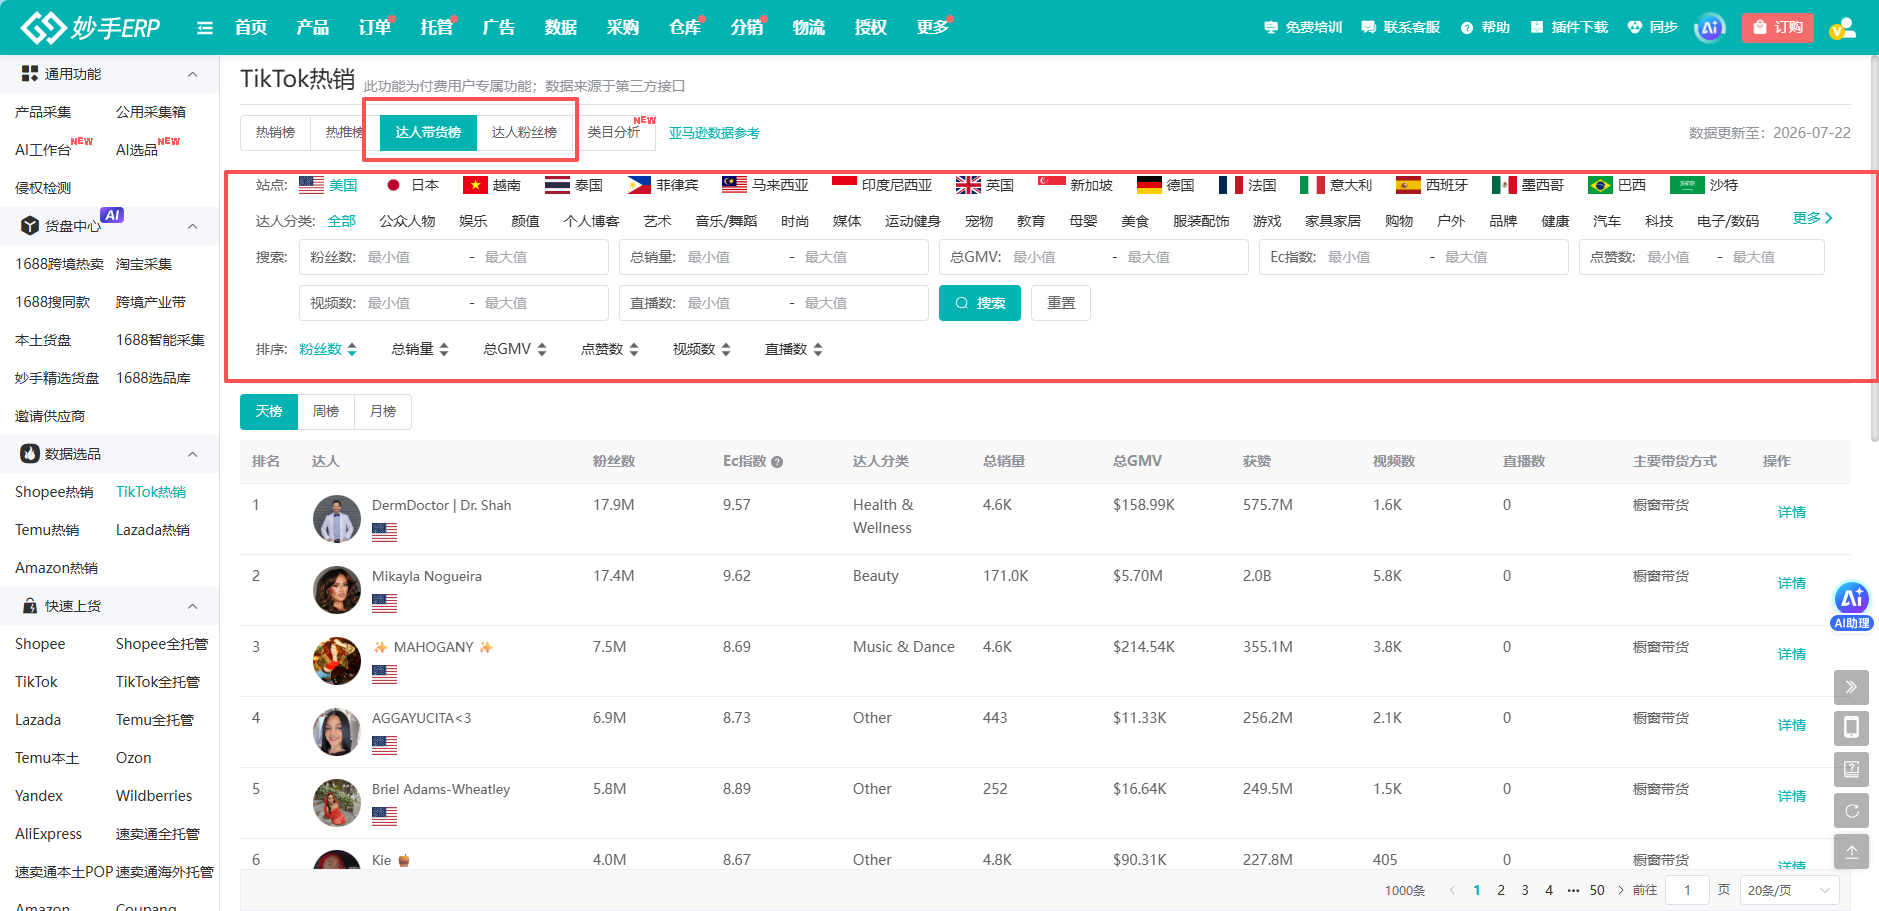Select the 美国 flag site
The height and width of the screenshot is (911, 1879).
tap(328, 185)
